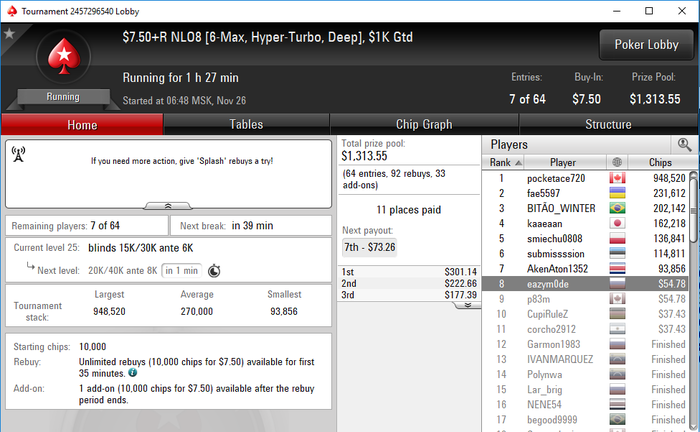Screen dimensions: 700x432
Task: Click the PokerStars red spade logo
Action: pos(64,56)
